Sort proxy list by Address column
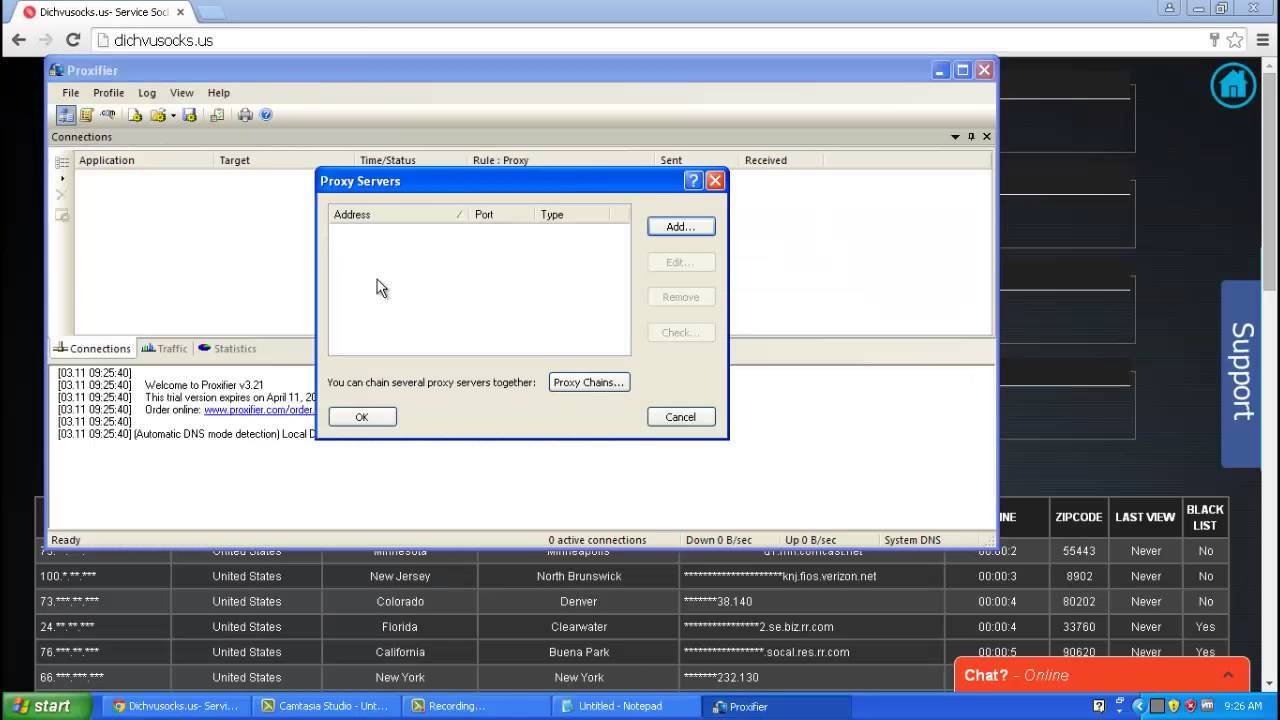Image resolution: width=1280 pixels, height=720 pixels. click(x=398, y=214)
